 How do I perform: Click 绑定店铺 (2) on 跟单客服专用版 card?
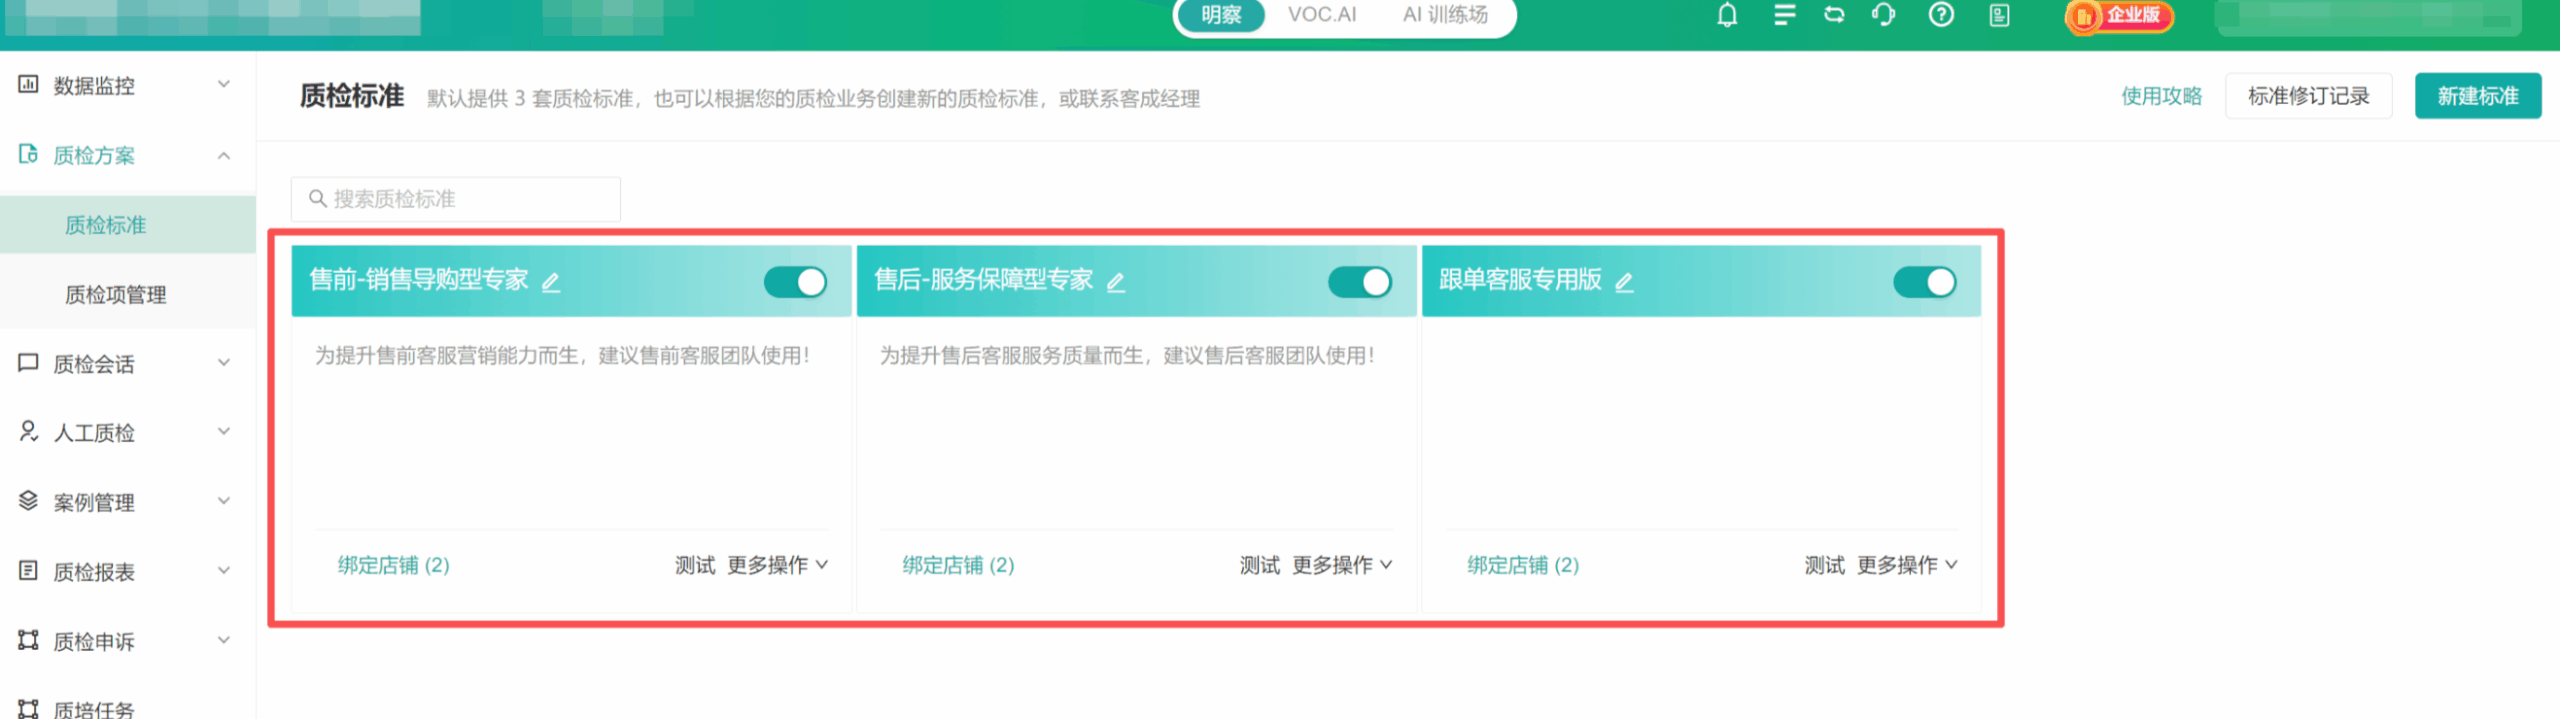click(1523, 565)
